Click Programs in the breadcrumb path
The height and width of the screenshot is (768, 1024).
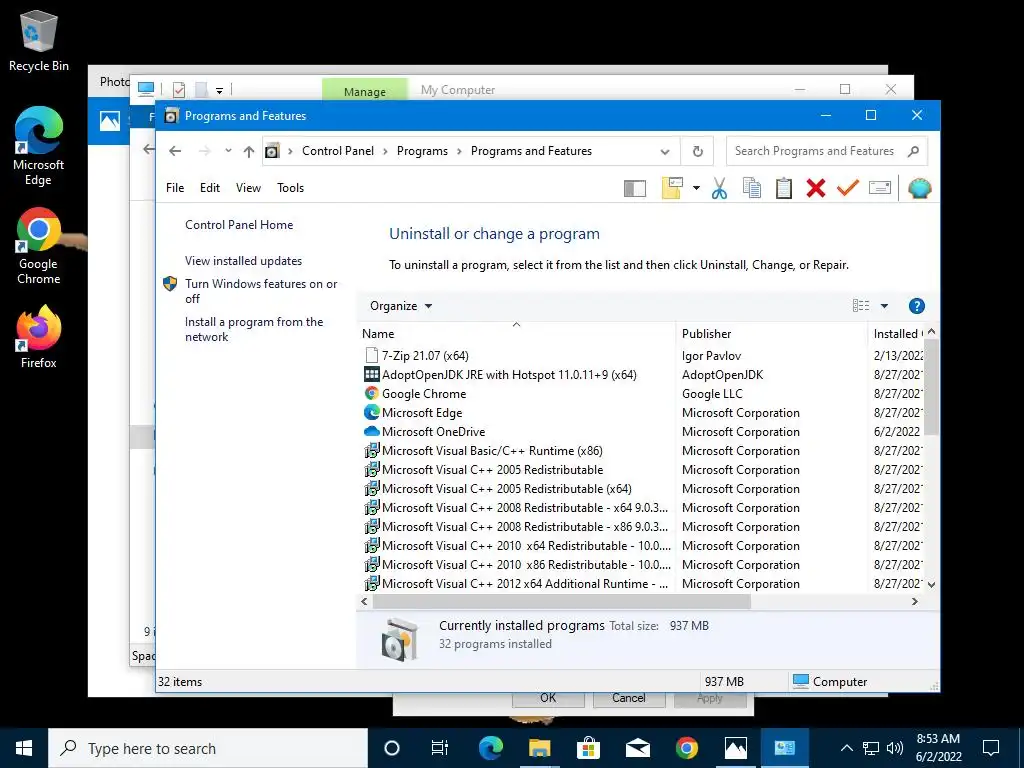click(422, 151)
